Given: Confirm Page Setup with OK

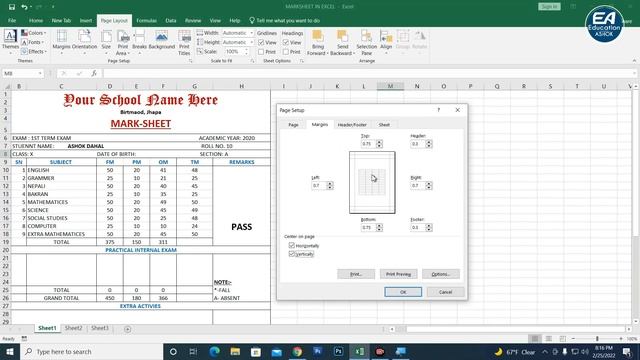Looking at the screenshot, I should click(403, 292).
